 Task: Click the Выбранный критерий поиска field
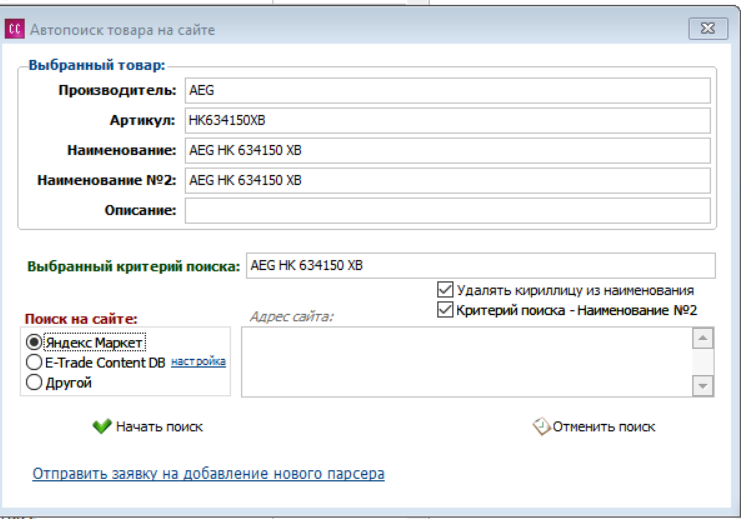pos(481,266)
